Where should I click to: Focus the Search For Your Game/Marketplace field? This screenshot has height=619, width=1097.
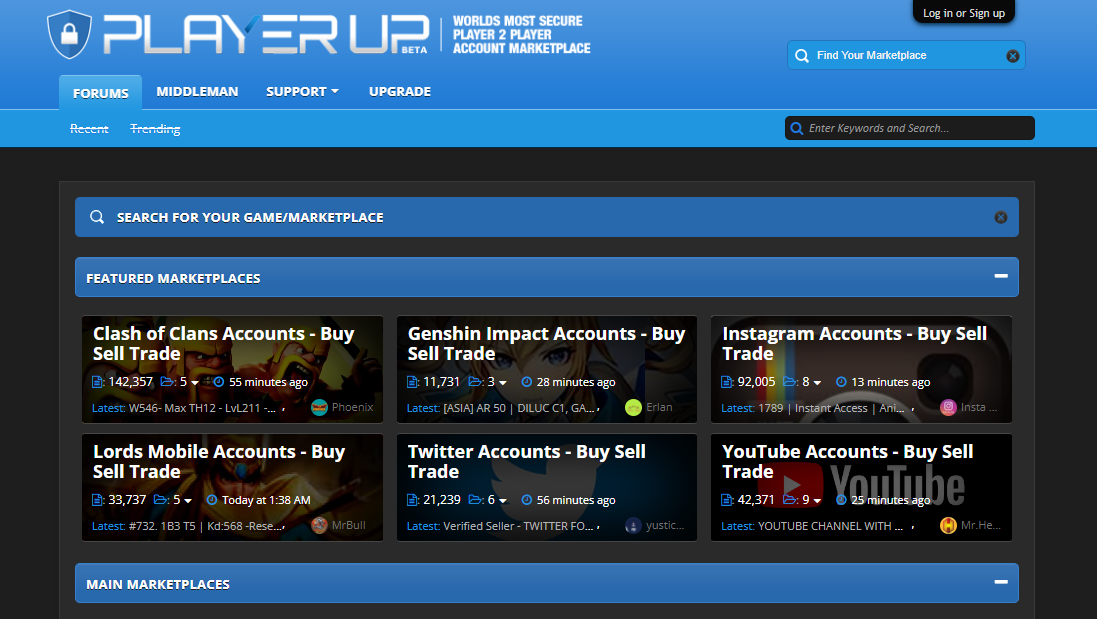546,217
